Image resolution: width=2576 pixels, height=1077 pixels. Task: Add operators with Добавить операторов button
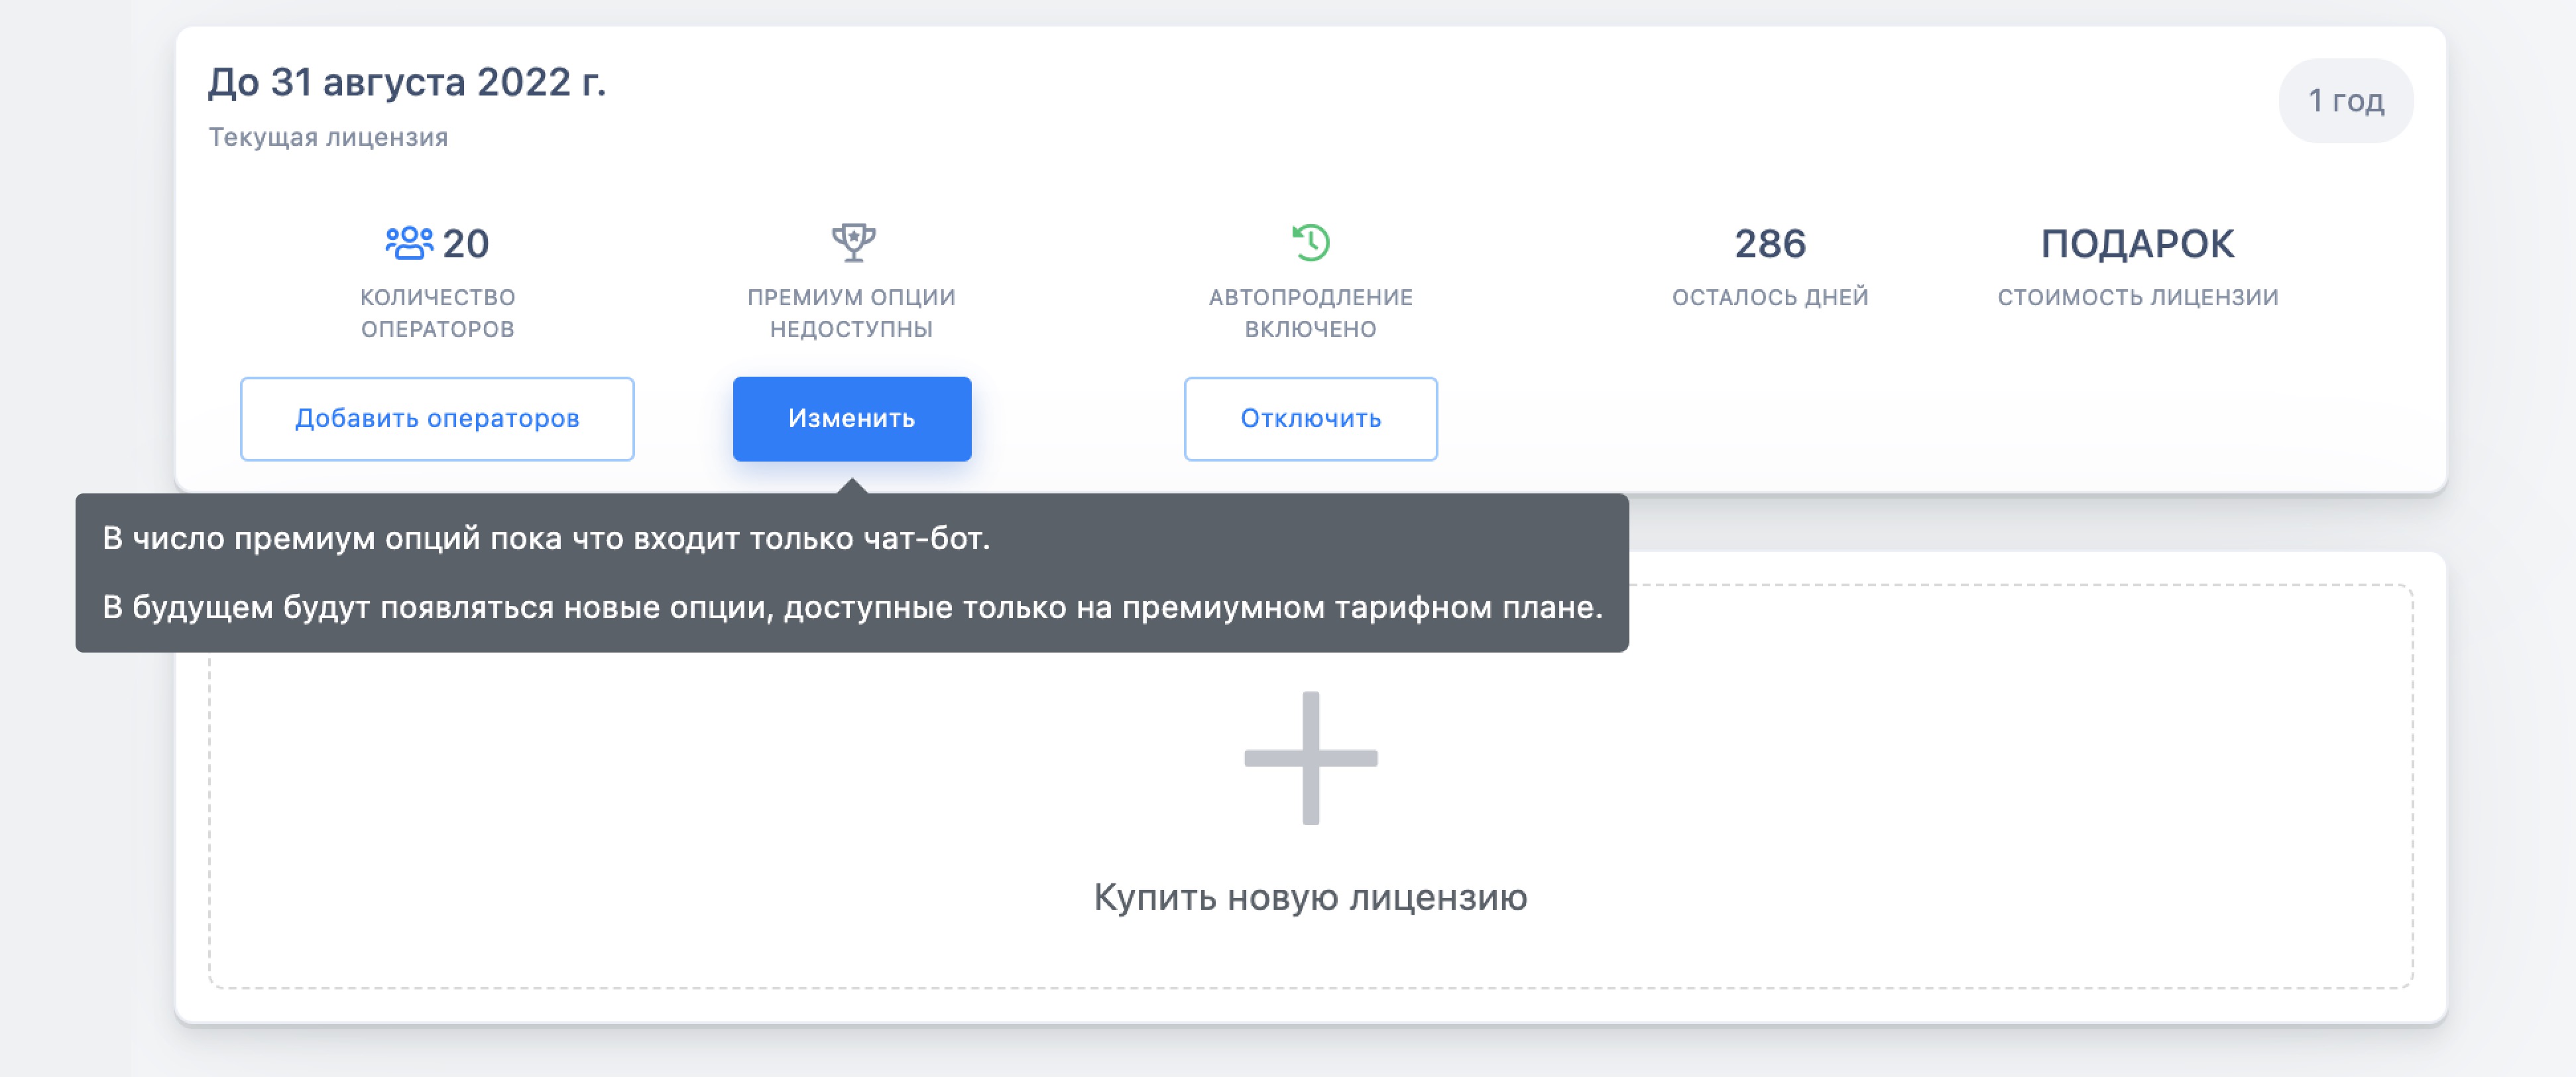pos(437,419)
